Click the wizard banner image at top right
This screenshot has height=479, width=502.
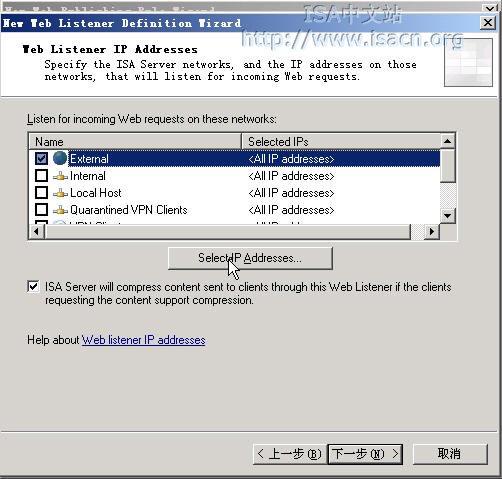click(468, 62)
